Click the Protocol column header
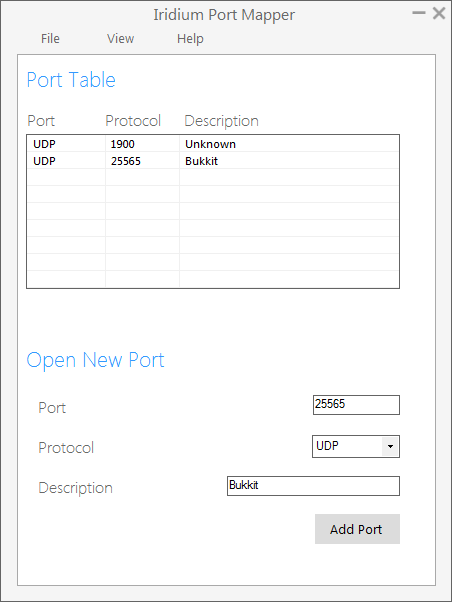The image size is (452, 602). click(x=133, y=121)
